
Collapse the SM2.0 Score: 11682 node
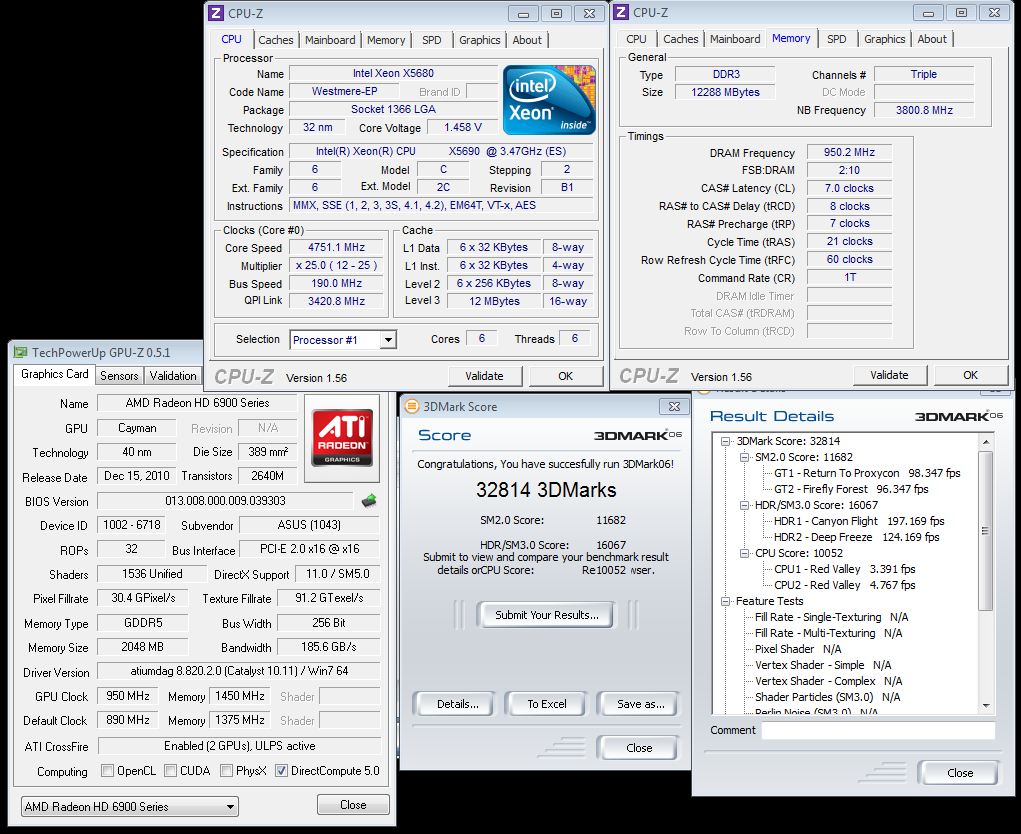744,457
